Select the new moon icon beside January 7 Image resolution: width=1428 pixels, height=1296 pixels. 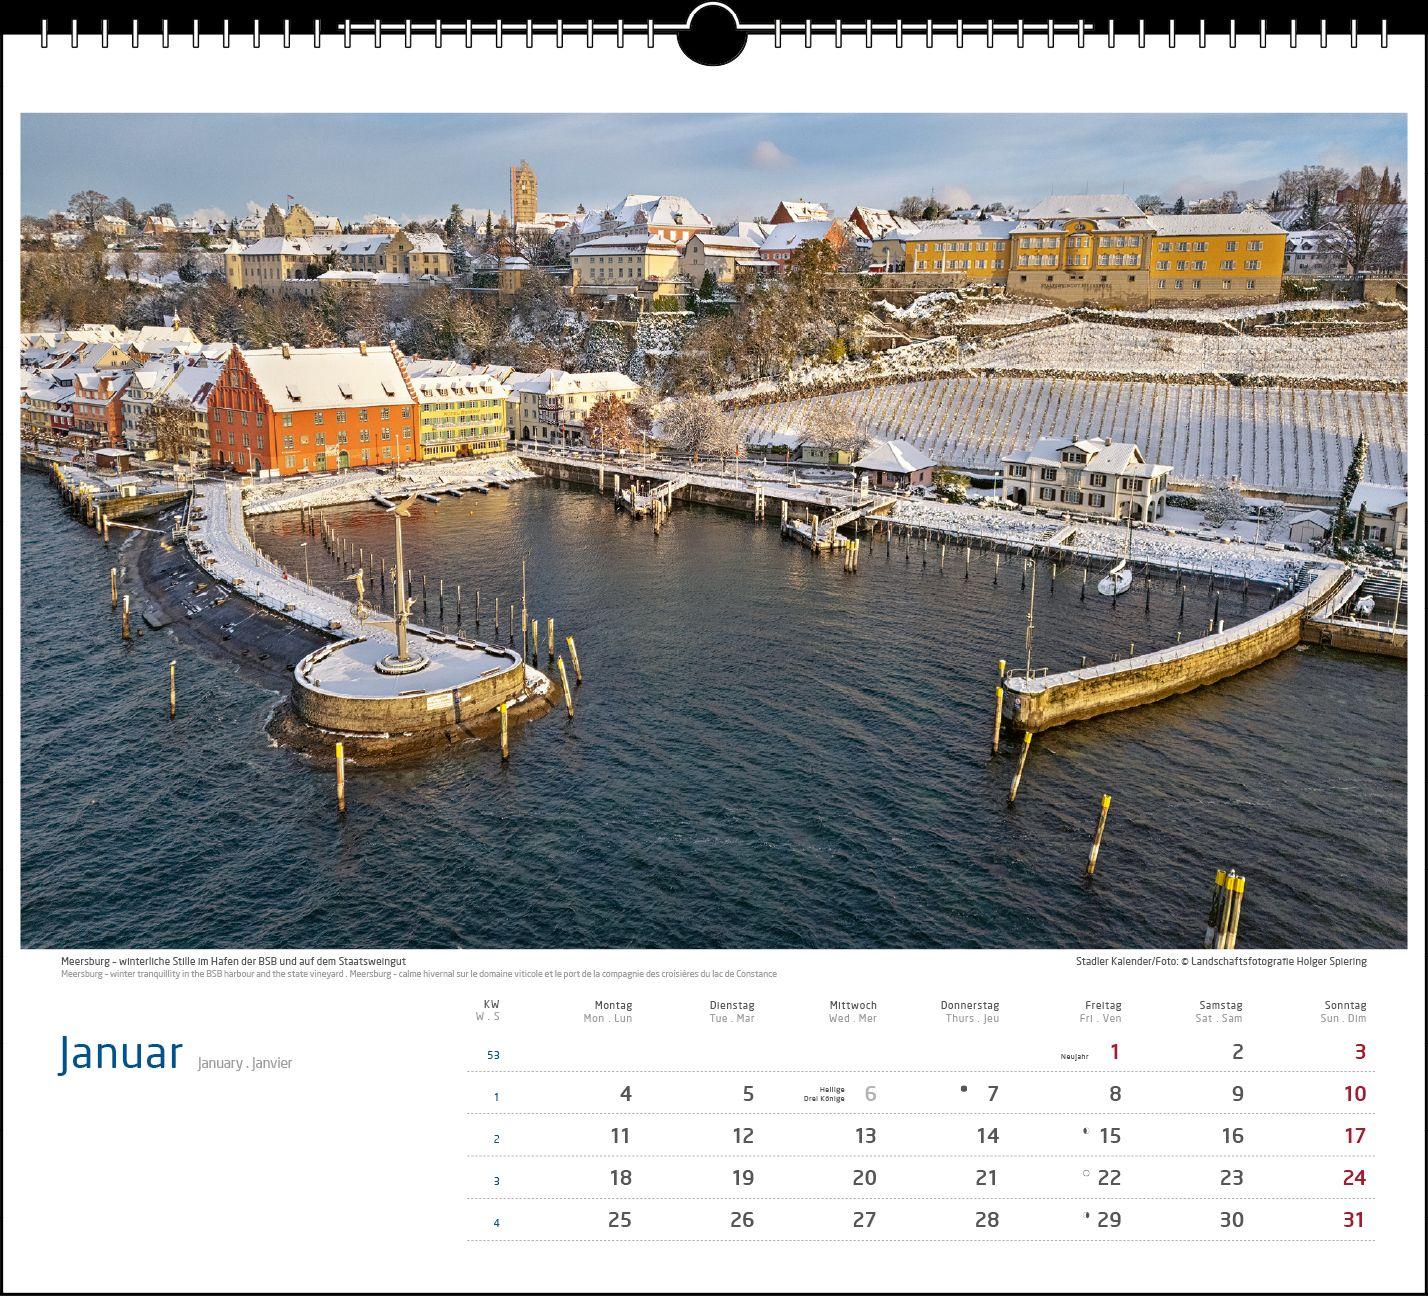(963, 1087)
